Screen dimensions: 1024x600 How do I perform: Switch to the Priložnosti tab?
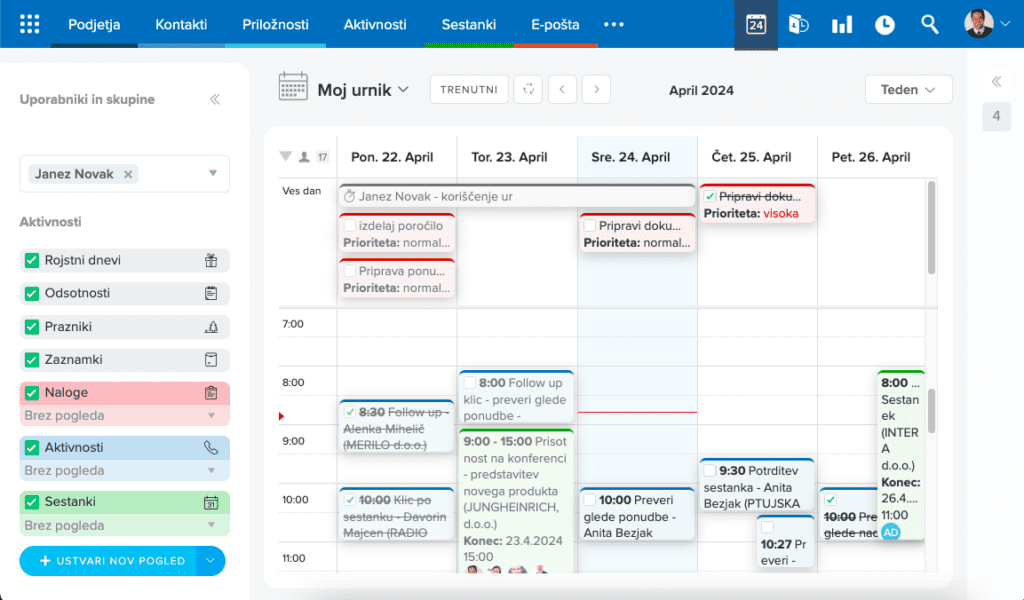tap(275, 24)
